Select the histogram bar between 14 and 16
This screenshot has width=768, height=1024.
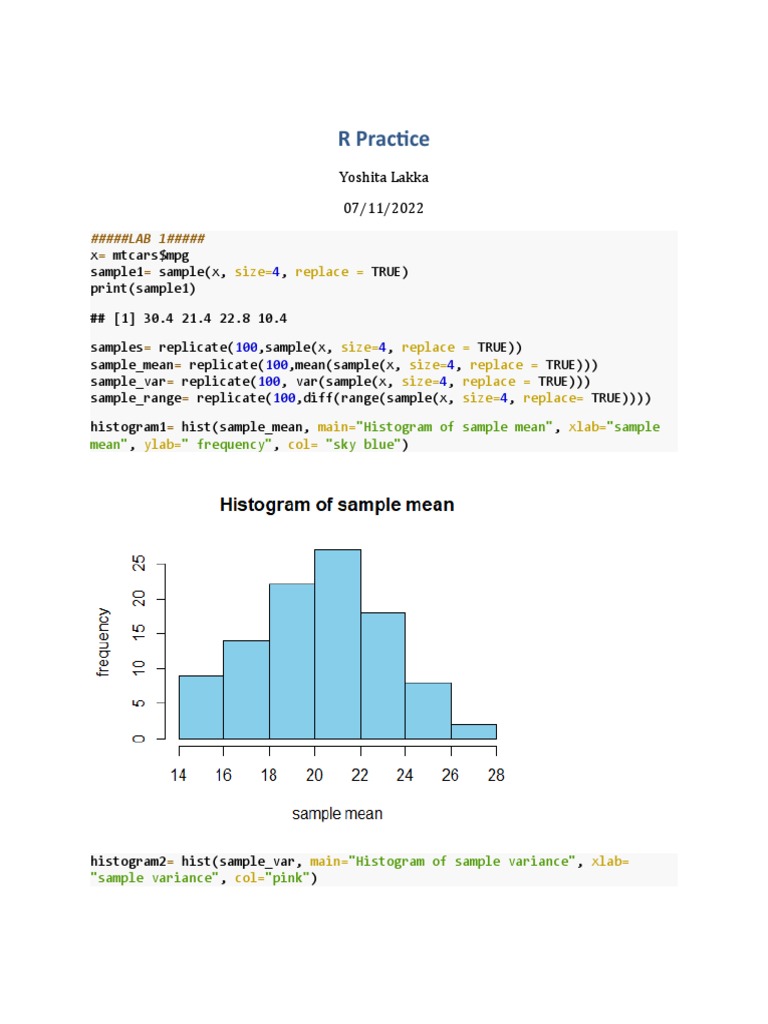tap(201, 707)
